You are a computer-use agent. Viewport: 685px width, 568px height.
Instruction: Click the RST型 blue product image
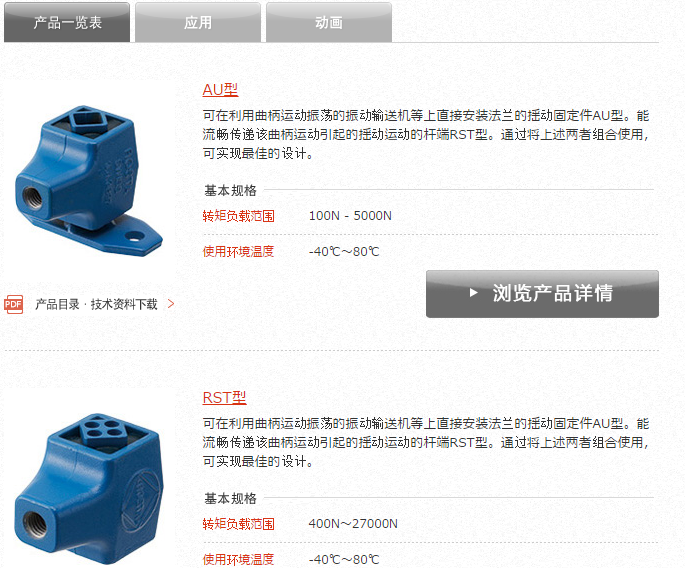click(x=89, y=488)
